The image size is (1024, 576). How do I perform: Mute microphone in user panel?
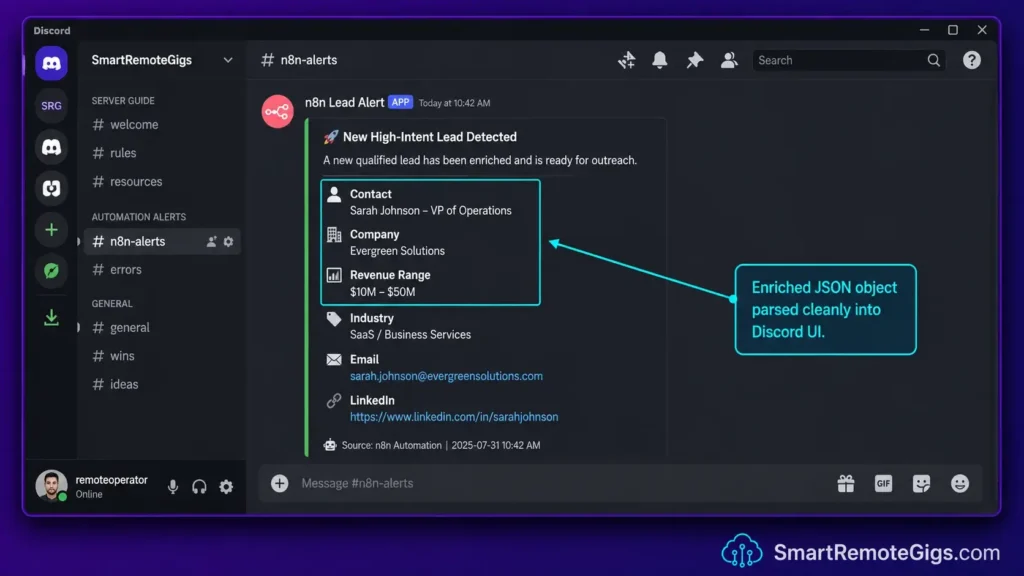[172, 487]
